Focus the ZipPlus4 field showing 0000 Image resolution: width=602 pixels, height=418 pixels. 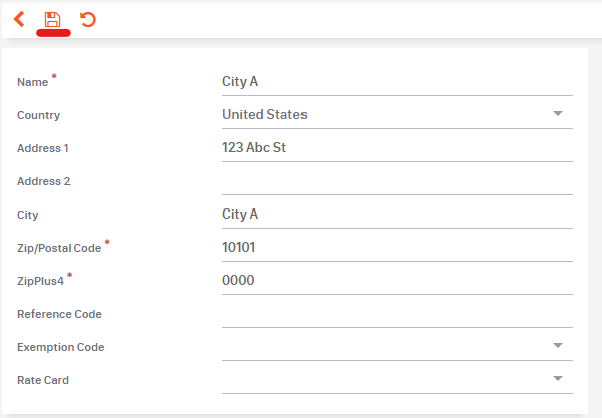tap(396, 280)
